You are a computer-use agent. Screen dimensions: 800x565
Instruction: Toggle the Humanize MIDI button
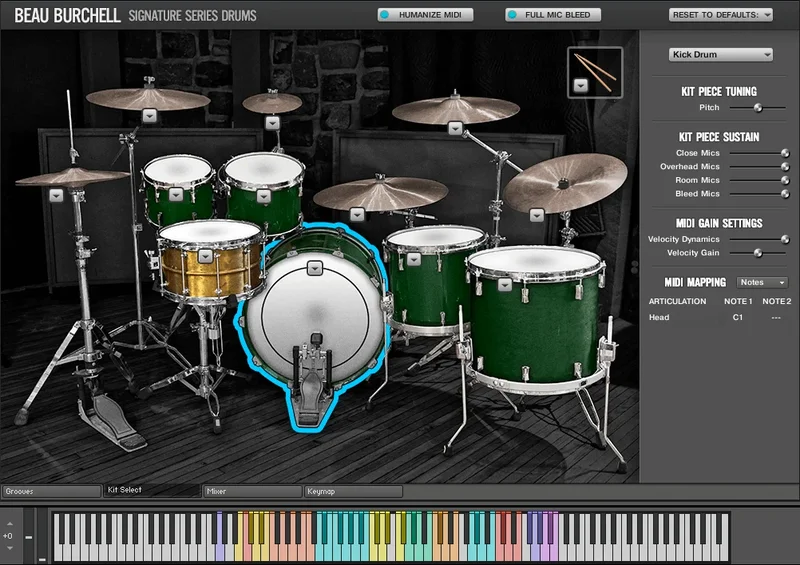point(426,15)
